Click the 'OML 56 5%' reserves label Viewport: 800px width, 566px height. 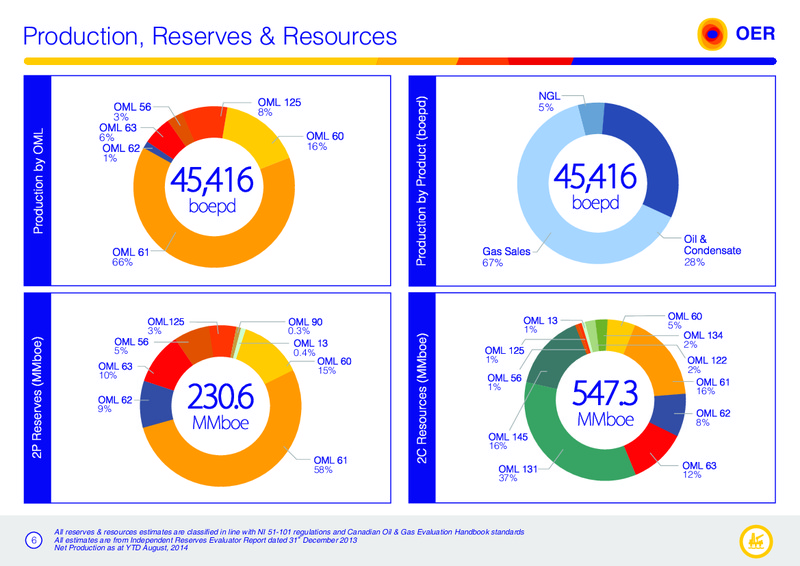(x=131, y=346)
